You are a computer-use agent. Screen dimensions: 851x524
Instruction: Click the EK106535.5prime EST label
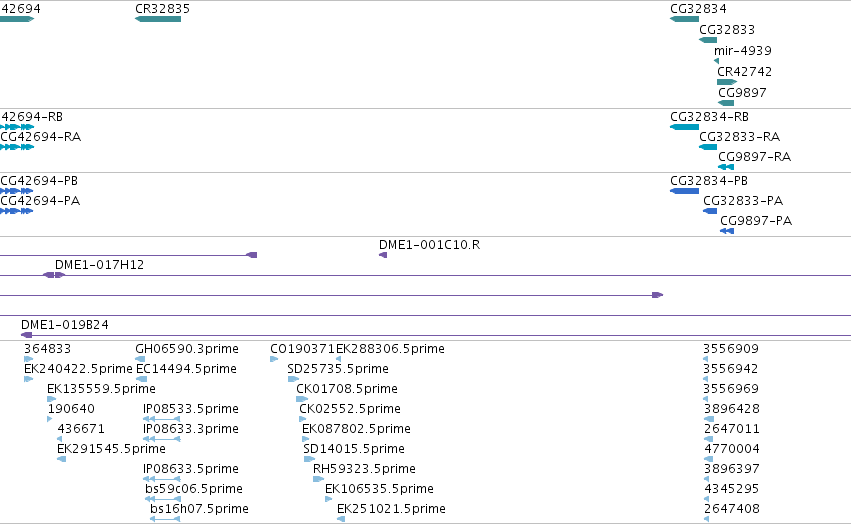(x=379, y=489)
